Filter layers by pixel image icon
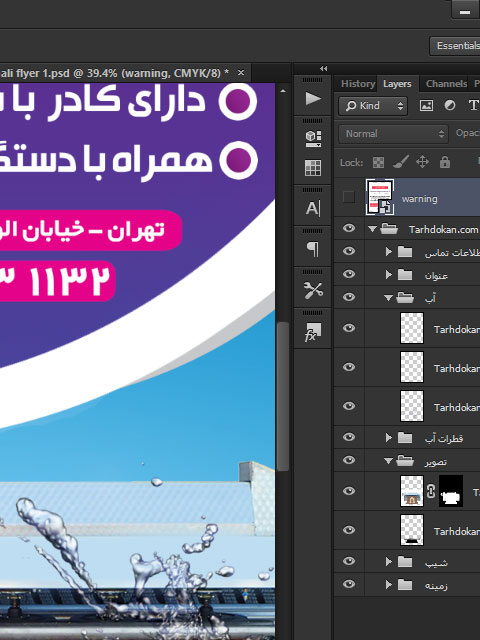 click(426, 106)
